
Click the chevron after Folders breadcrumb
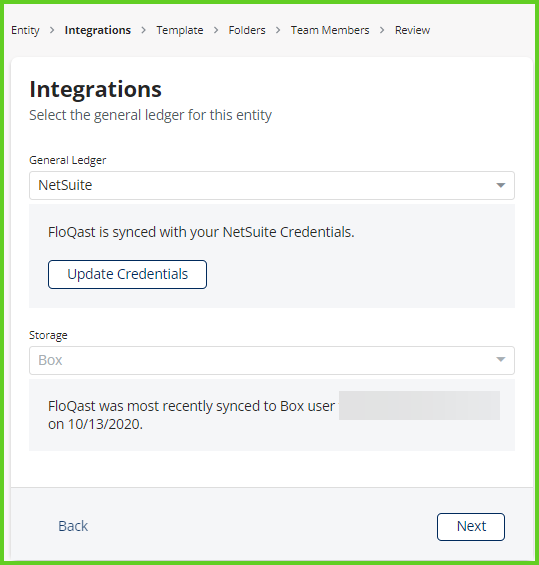pos(278,30)
